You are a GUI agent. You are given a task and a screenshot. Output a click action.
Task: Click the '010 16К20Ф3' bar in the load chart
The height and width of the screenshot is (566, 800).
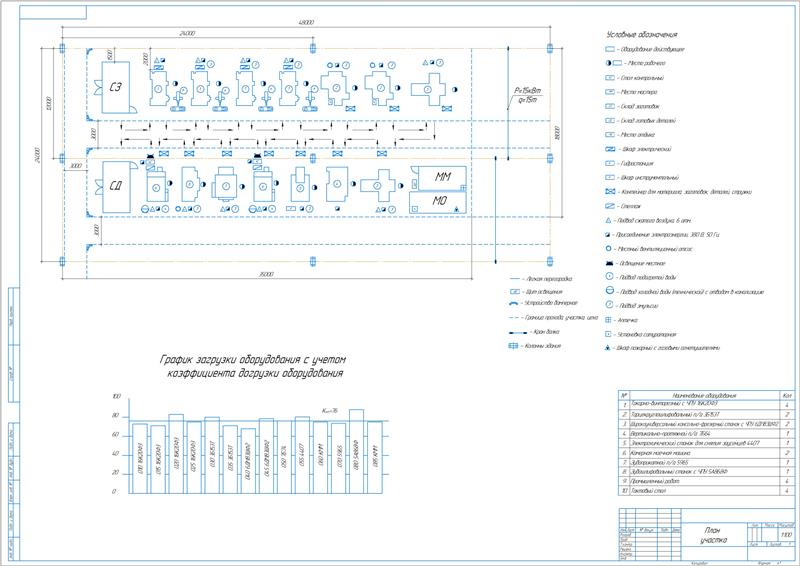coord(140,458)
